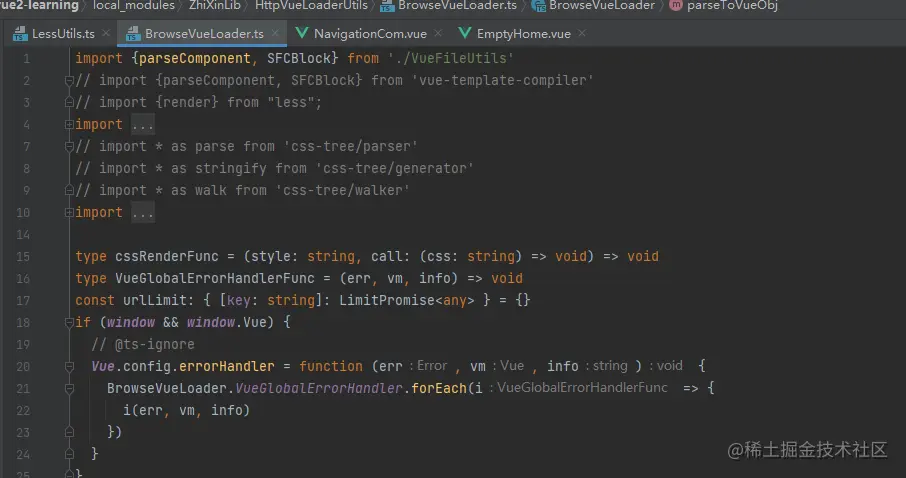The height and width of the screenshot is (478, 906).
Task: Click the parseToVueObj method breadcrumb
Action: [x=732, y=5]
